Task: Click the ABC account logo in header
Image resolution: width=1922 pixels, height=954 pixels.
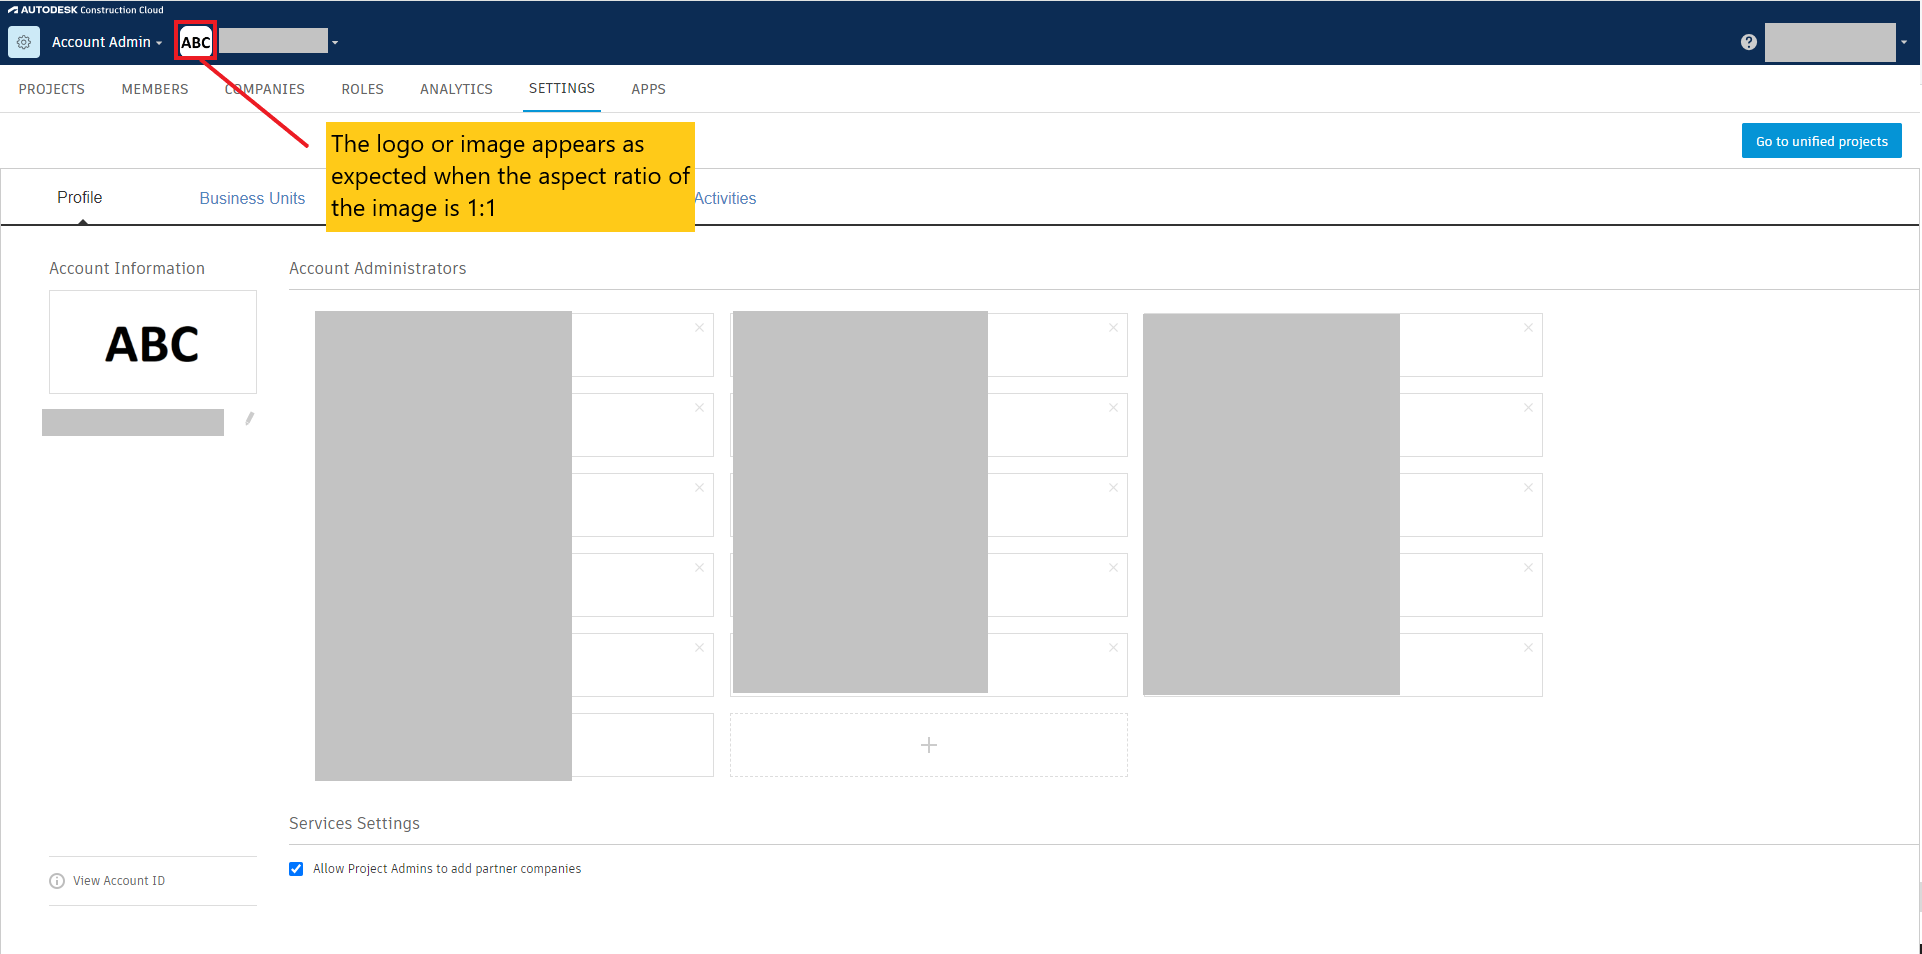Action: tap(196, 42)
